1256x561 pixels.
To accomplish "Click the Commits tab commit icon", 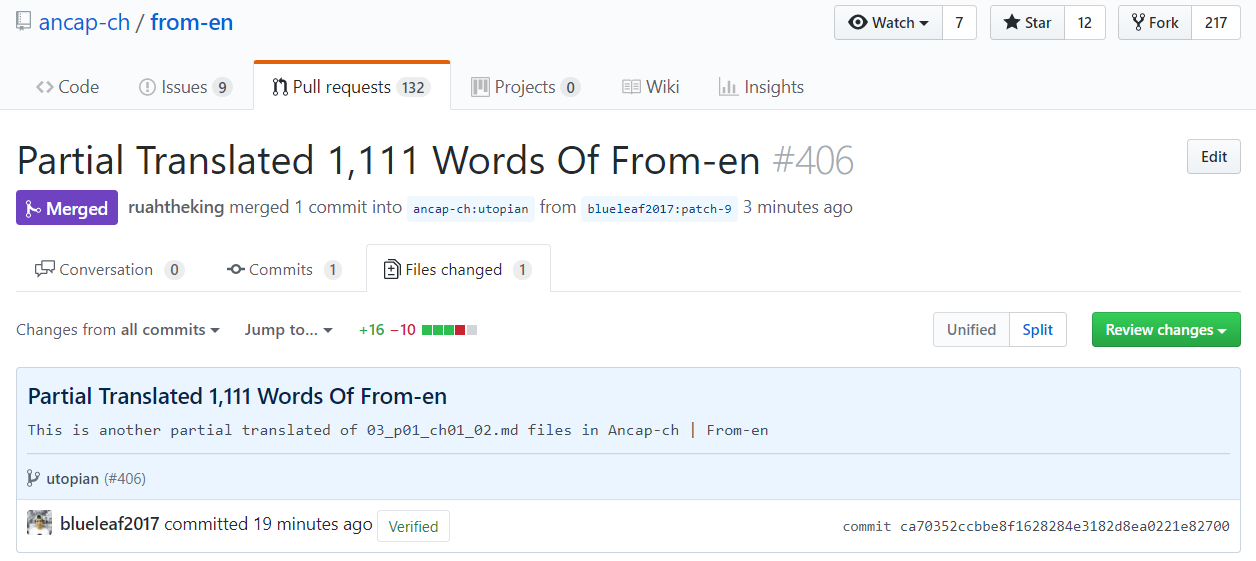I will (236, 269).
